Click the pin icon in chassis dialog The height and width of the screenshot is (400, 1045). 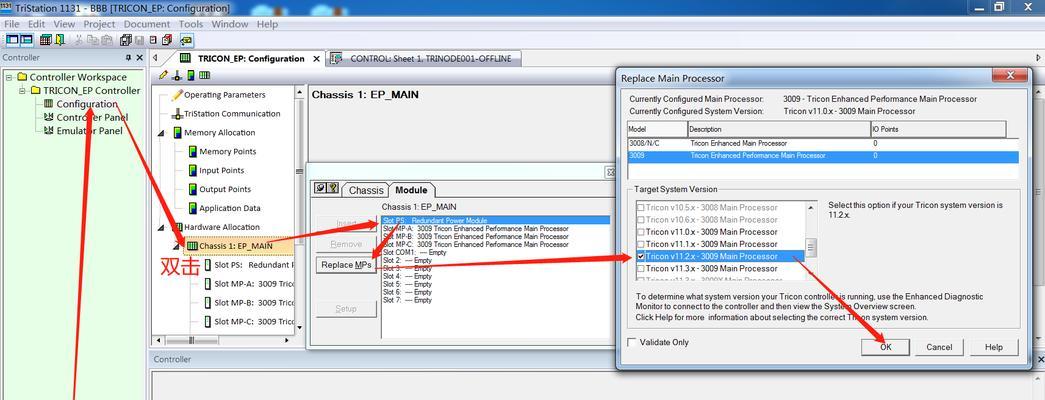click(321, 189)
